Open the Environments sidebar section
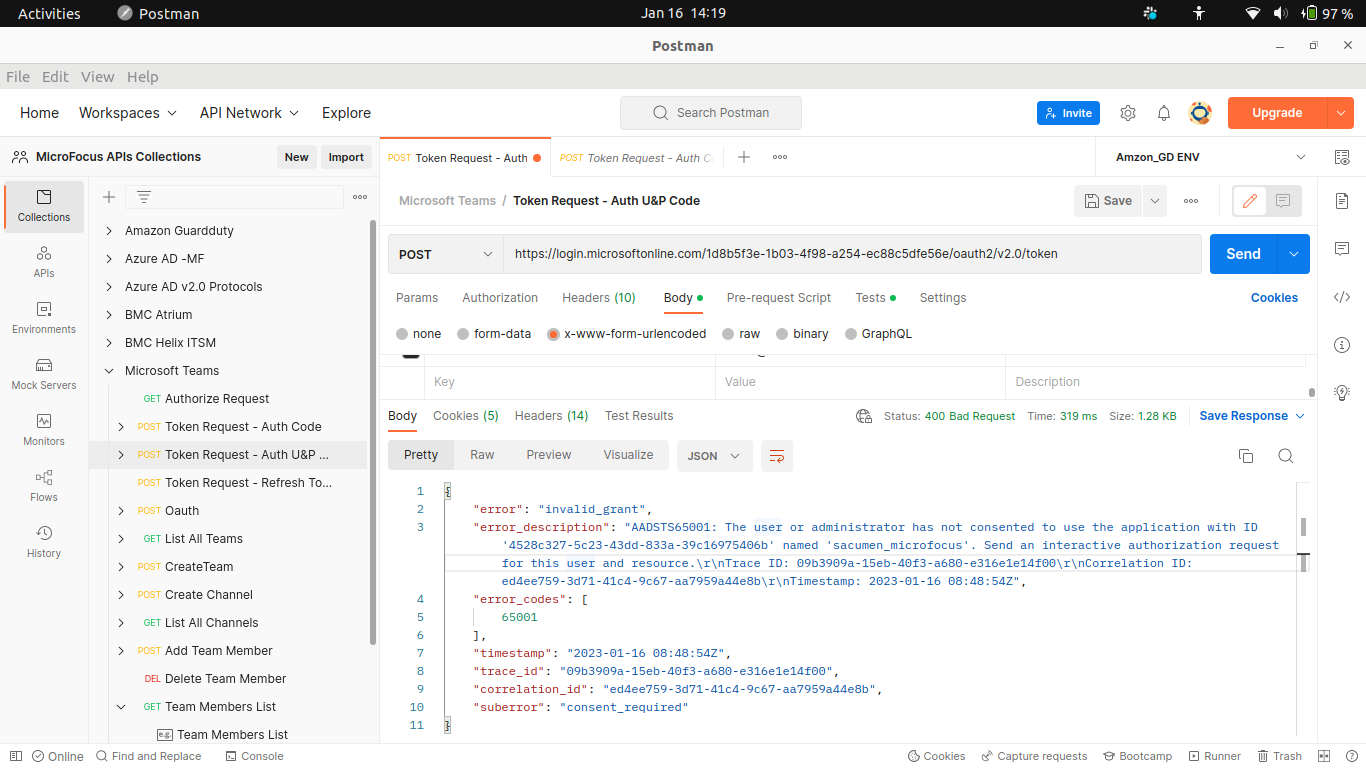The image size is (1366, 768). 44,318
